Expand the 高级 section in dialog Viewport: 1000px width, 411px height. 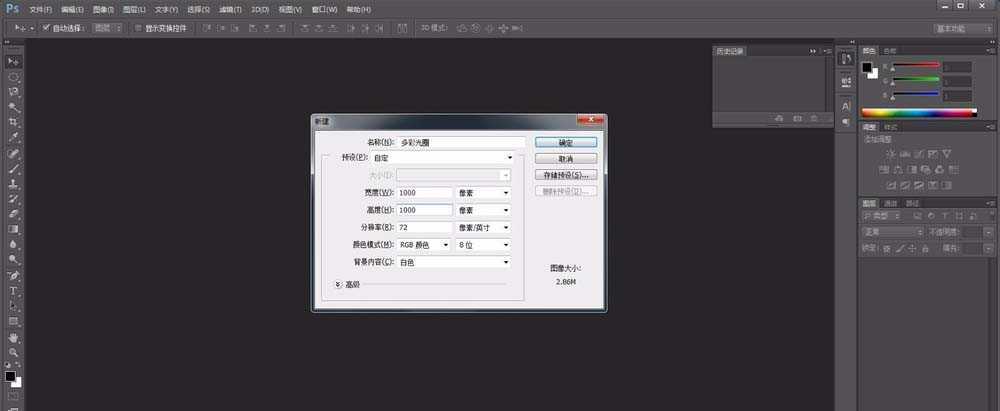click(338, 284)
